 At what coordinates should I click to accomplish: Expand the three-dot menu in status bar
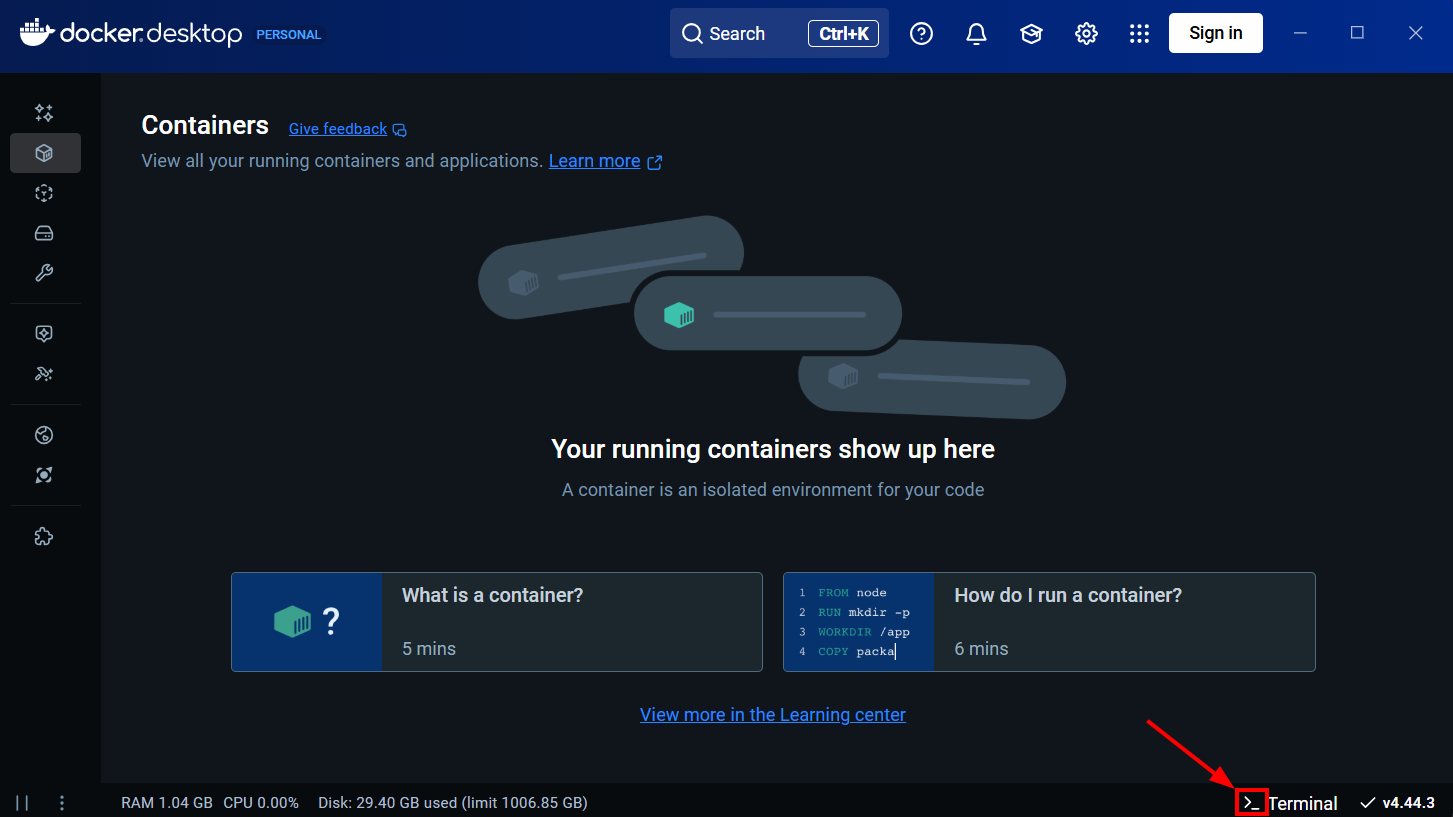[x=62, y=803]
